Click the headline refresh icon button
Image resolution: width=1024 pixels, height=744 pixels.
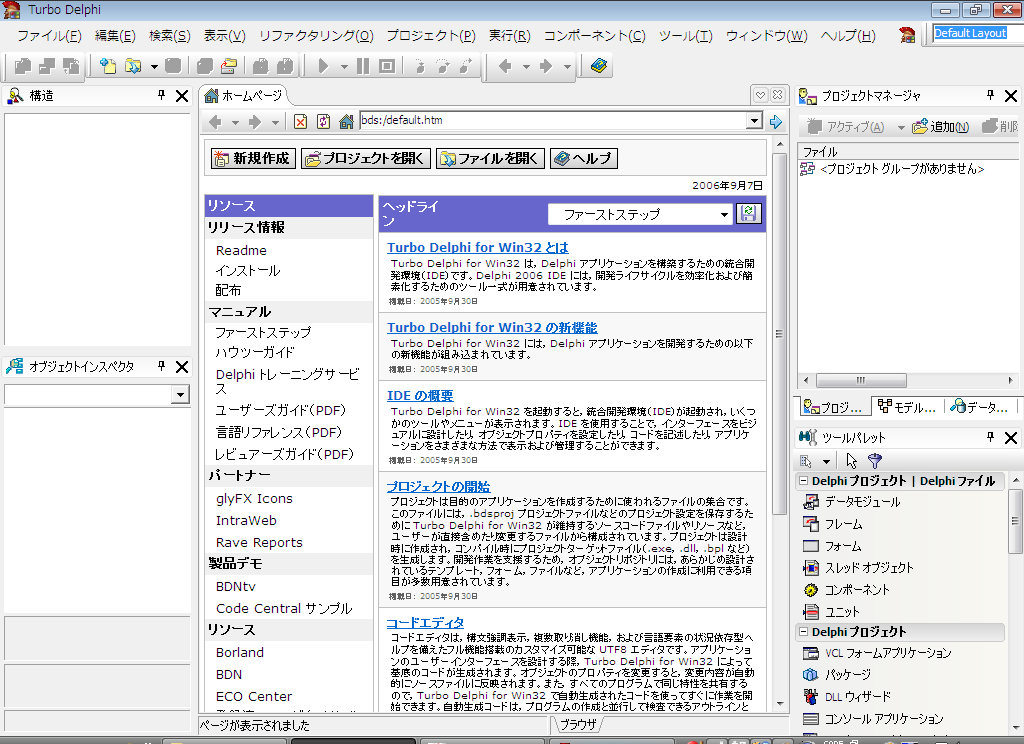click(x=748, y=214)
